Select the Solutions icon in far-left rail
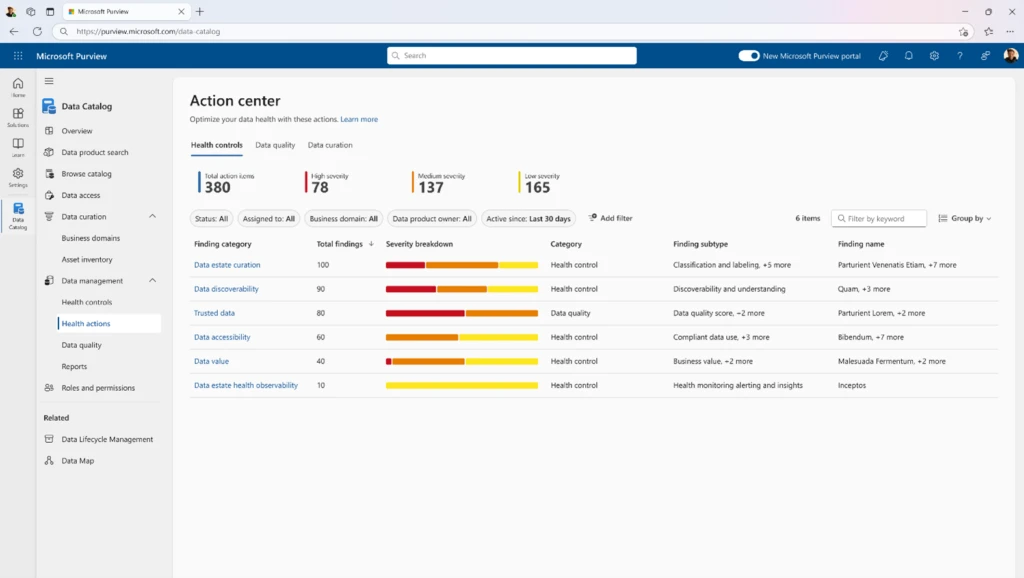 pyautogui.click(x=17, y=113)
